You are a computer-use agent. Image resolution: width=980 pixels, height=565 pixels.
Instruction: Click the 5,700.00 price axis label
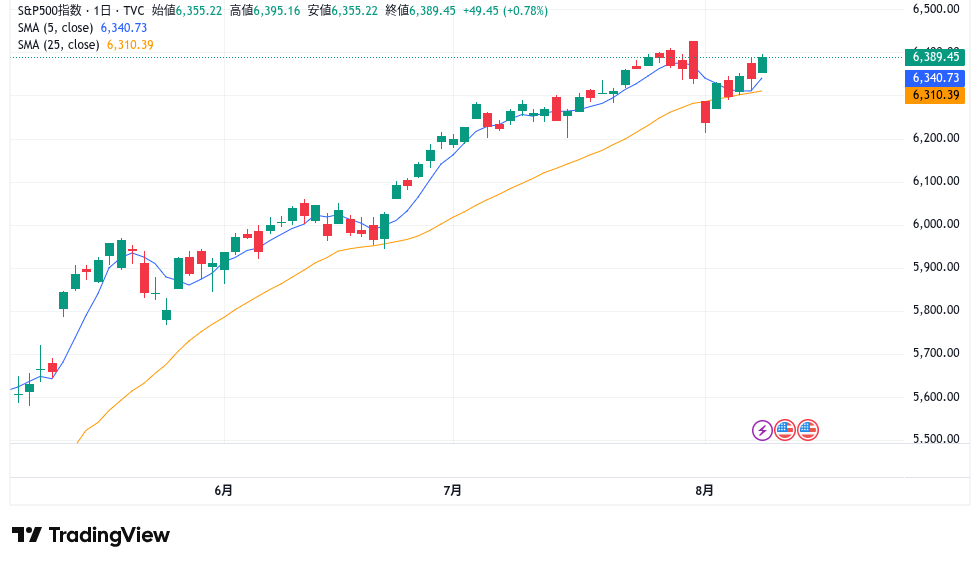coord(936,353)
